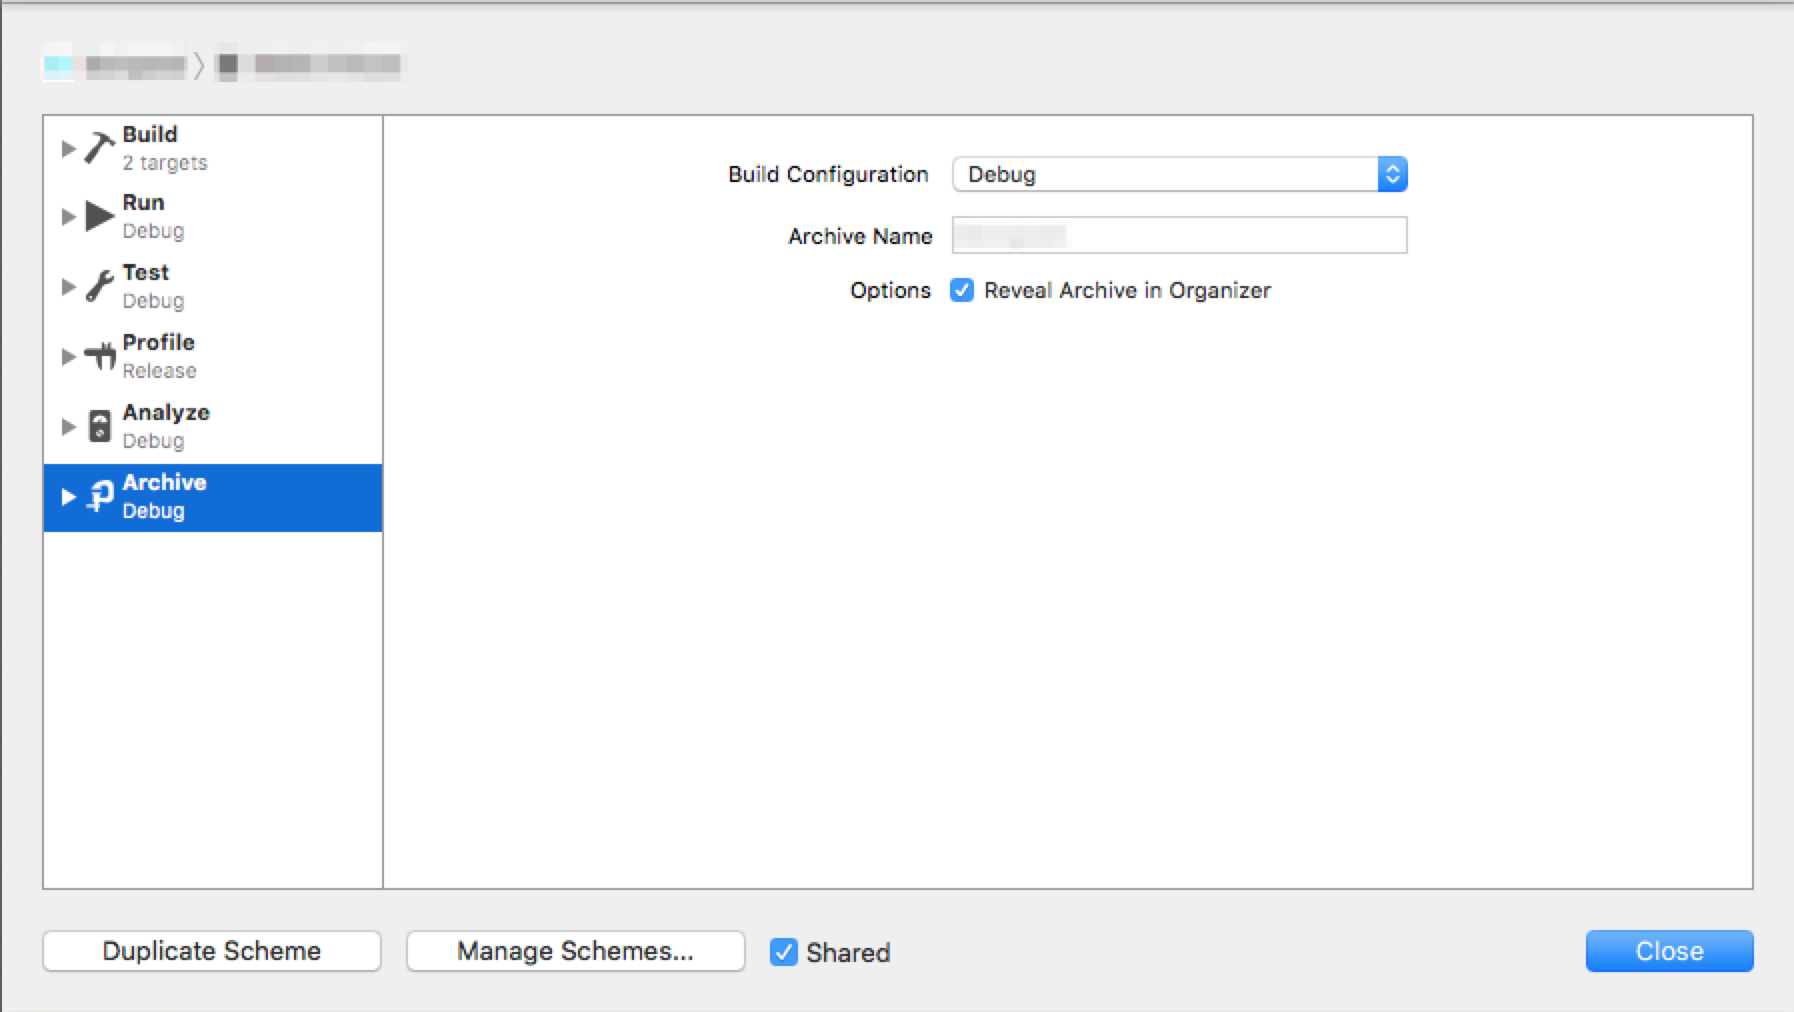This screenshot has height=1012, width=1794.
Task: Click the Run play icon
Action: pos(99,215)
